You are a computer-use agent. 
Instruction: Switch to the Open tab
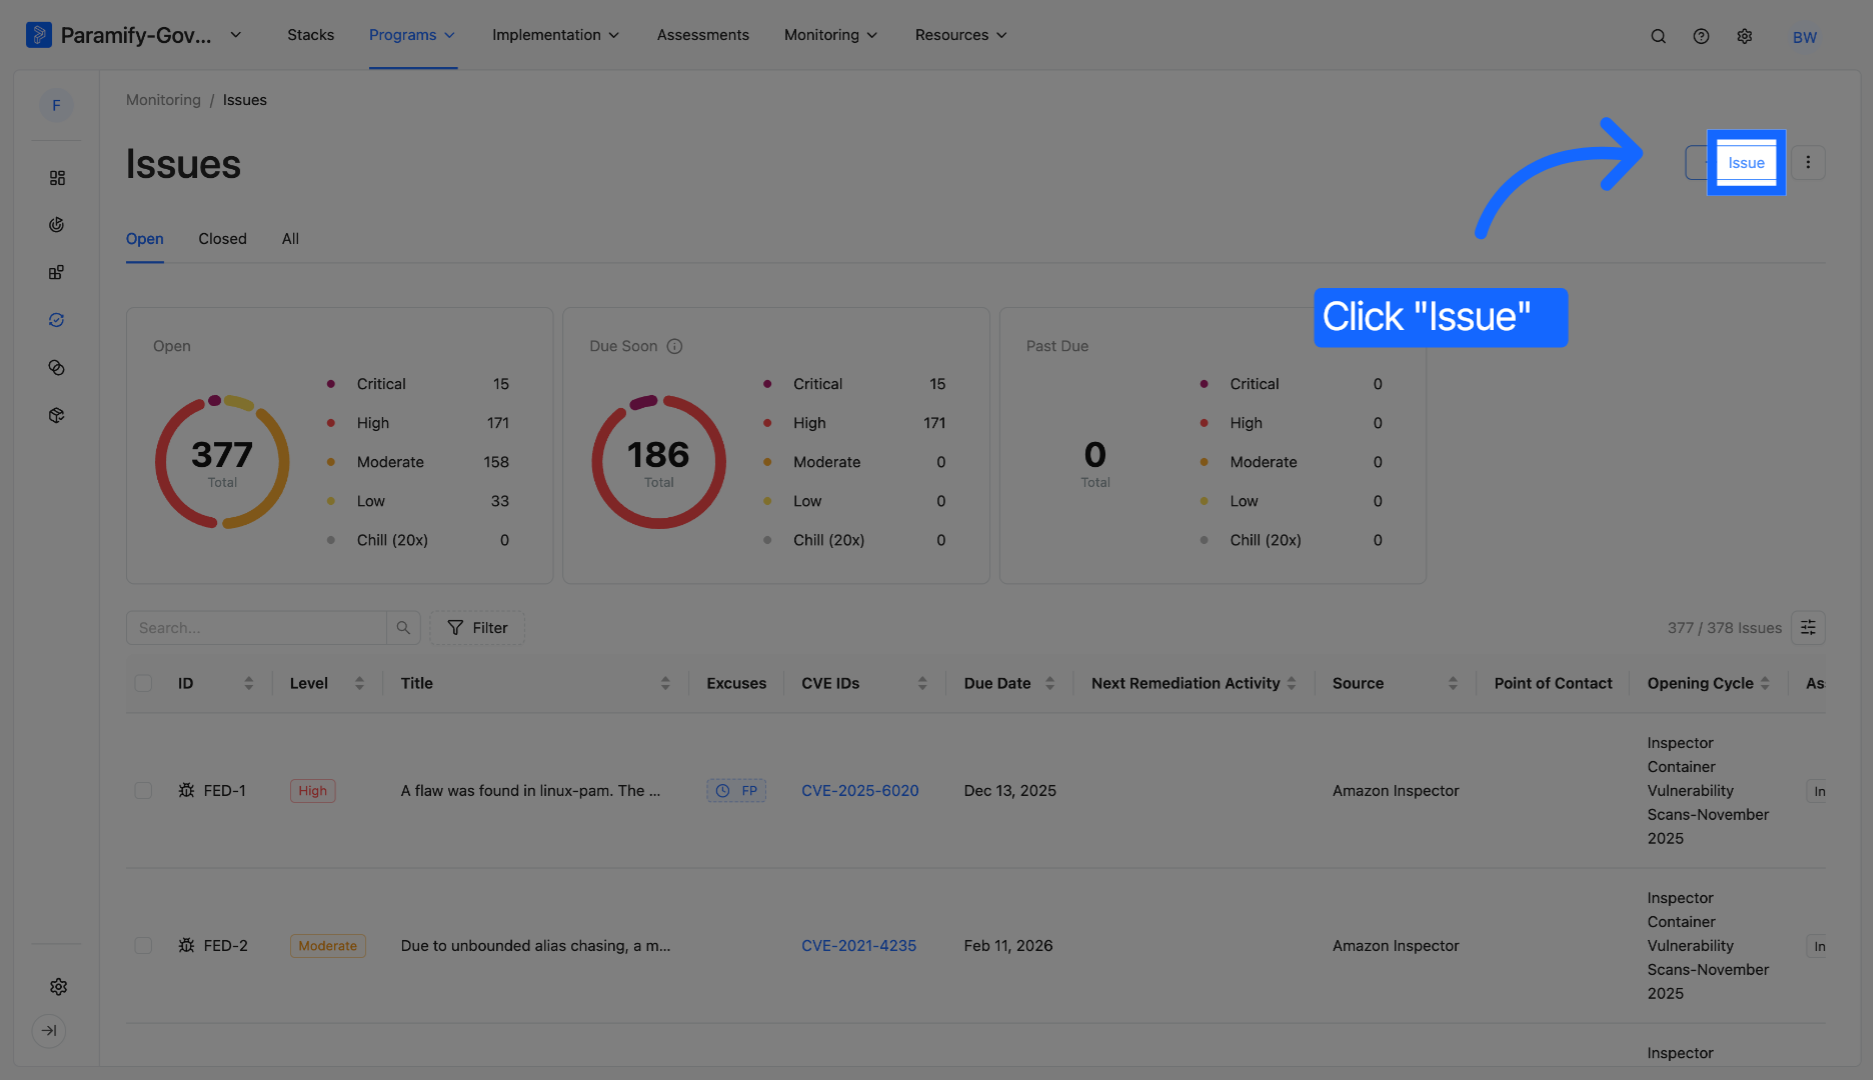tap(145, 239)
